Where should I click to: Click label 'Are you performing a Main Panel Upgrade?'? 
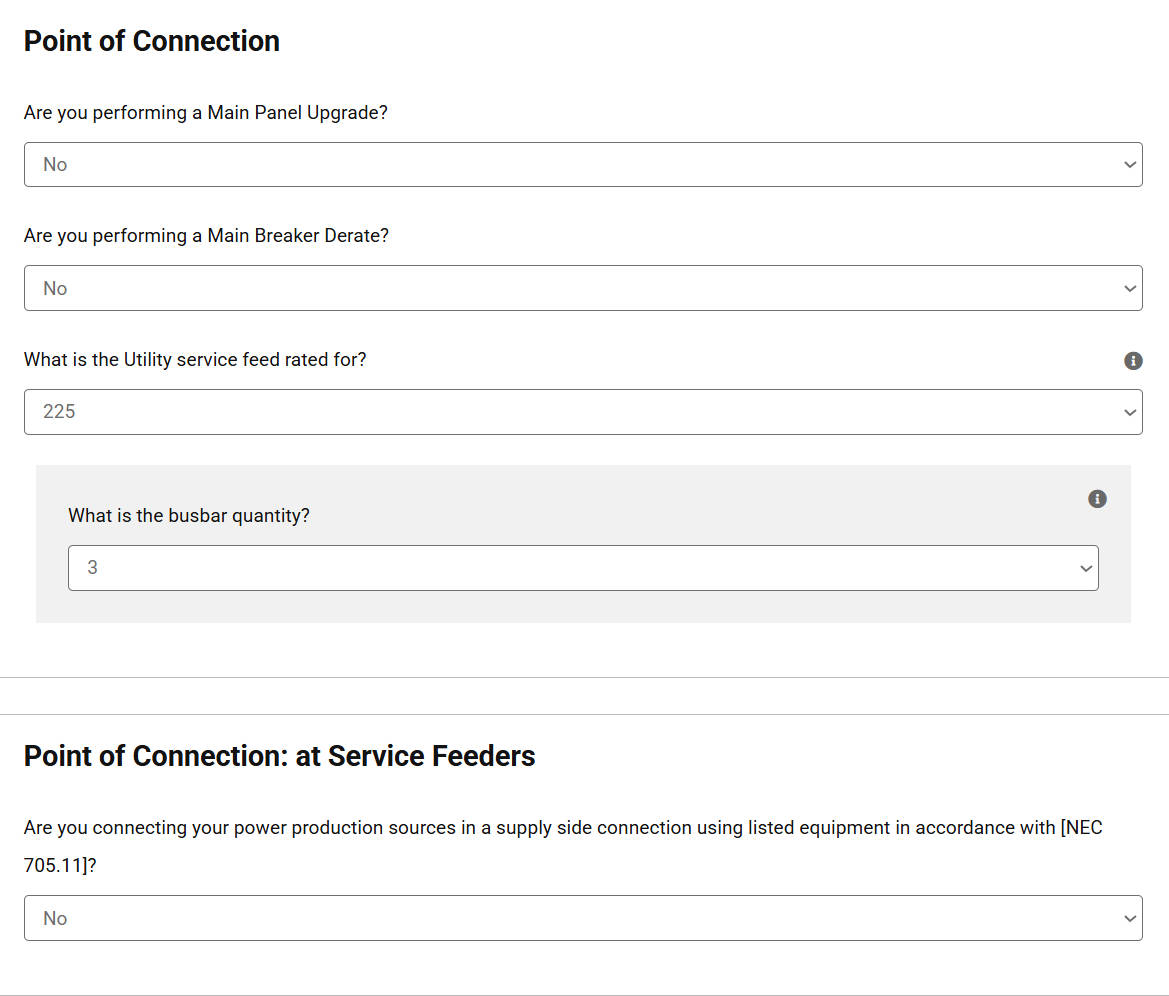pyautogui.click(x=206, y=113)
